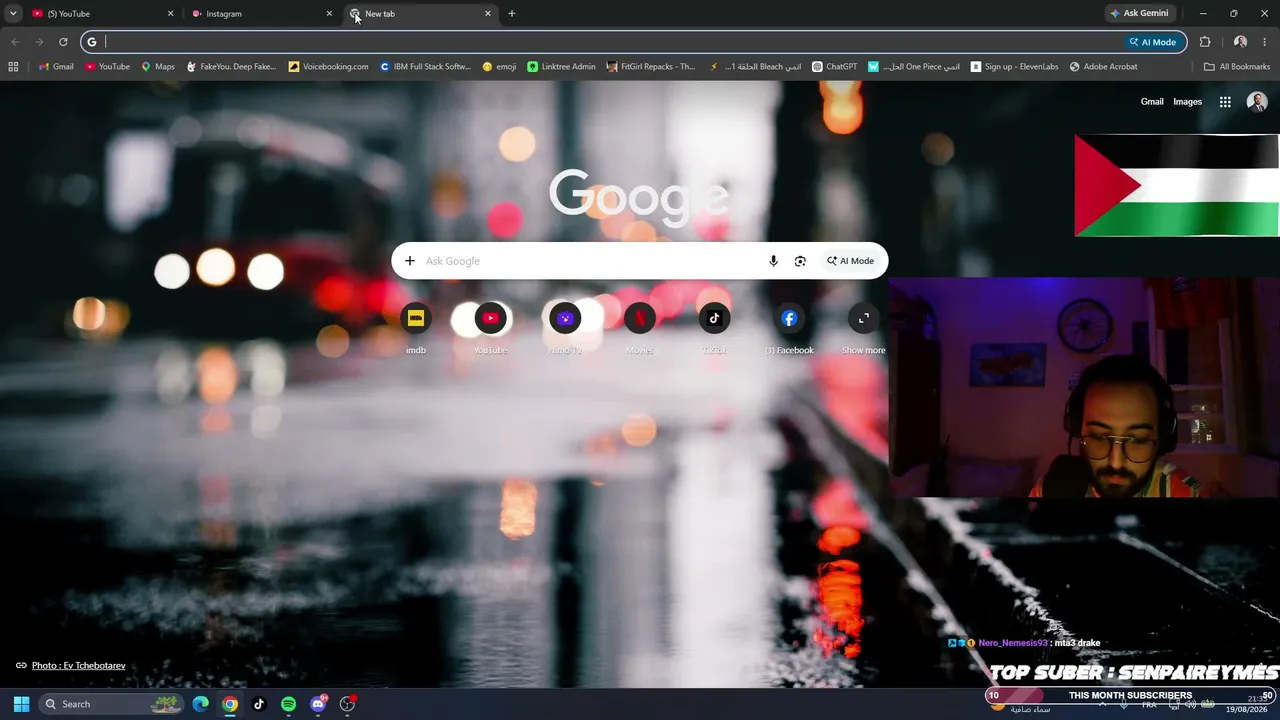Switch to the (5) YouTube tab
This screenshot has height=720, width=1280.
pos(102,14)
